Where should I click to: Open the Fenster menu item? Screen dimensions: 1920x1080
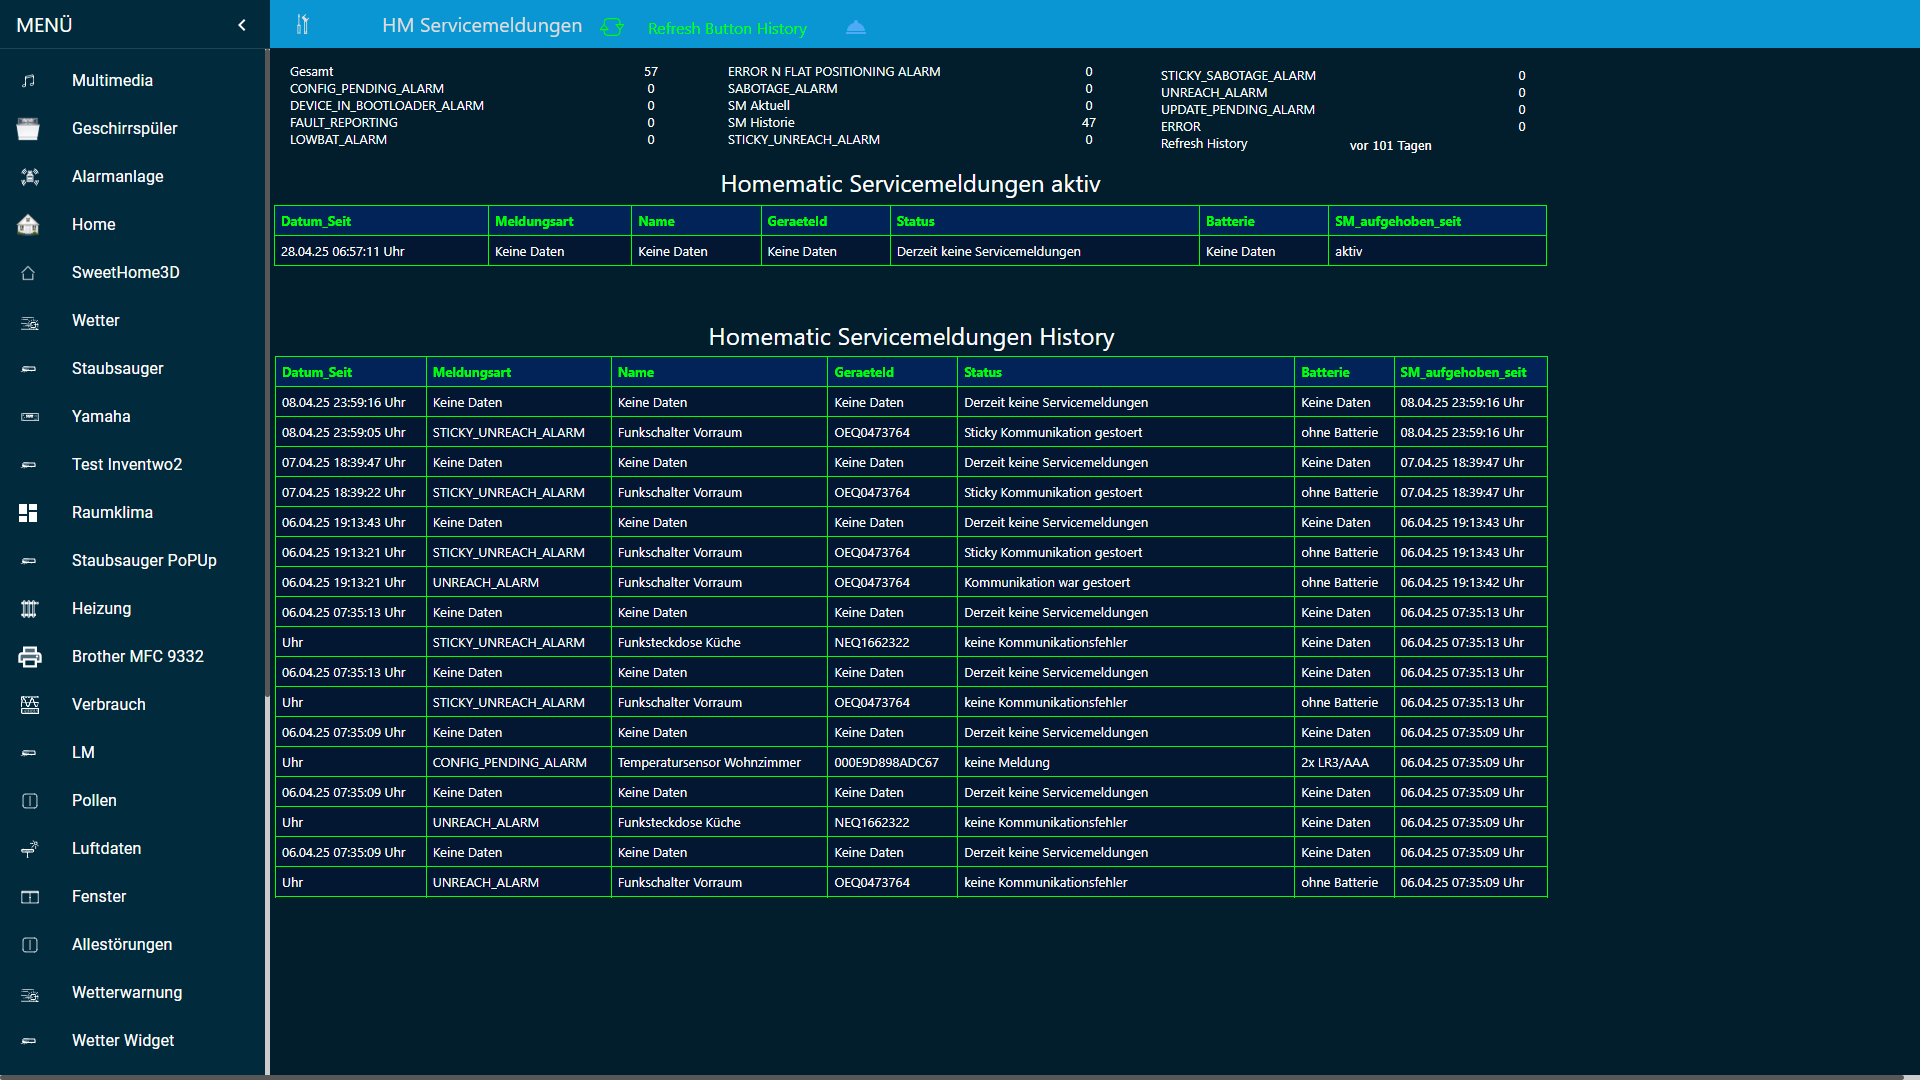pos(99,897)
